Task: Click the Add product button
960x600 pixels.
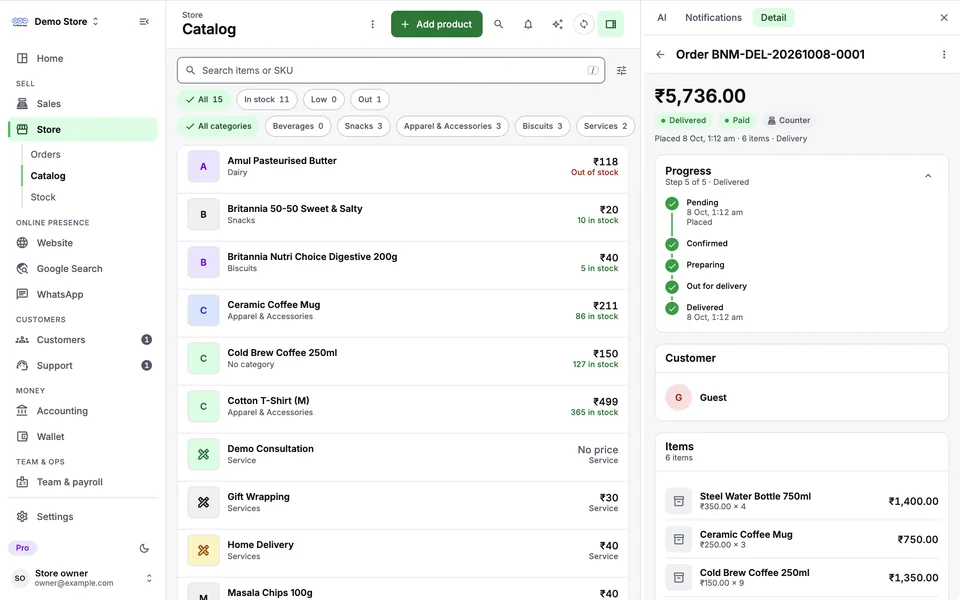Action: point(437,24)
